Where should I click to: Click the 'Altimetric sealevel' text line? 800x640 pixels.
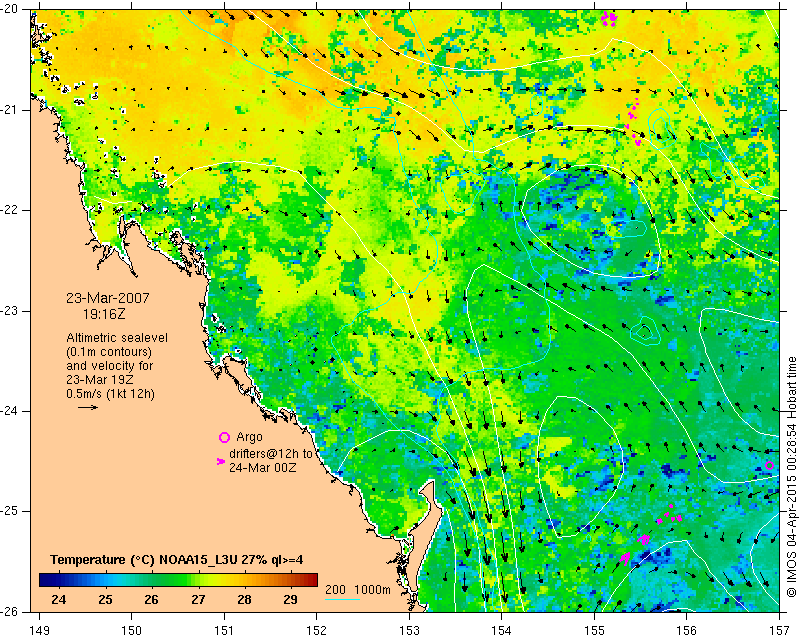tap(117, 338)
